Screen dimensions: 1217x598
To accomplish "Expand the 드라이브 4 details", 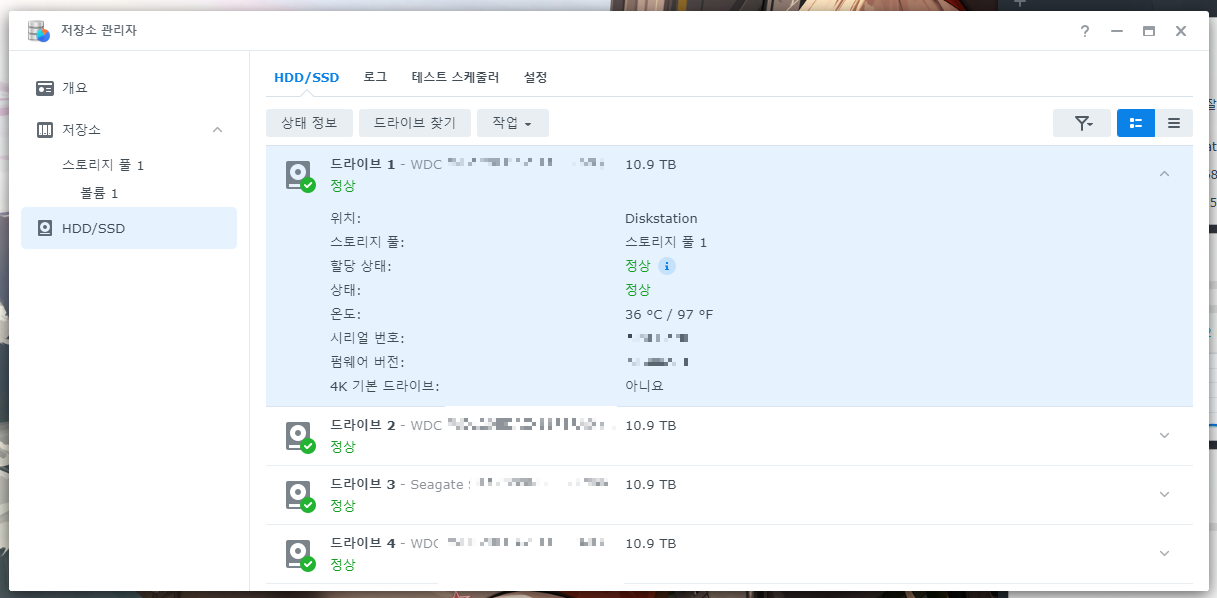I will (x=1164, y=553).
